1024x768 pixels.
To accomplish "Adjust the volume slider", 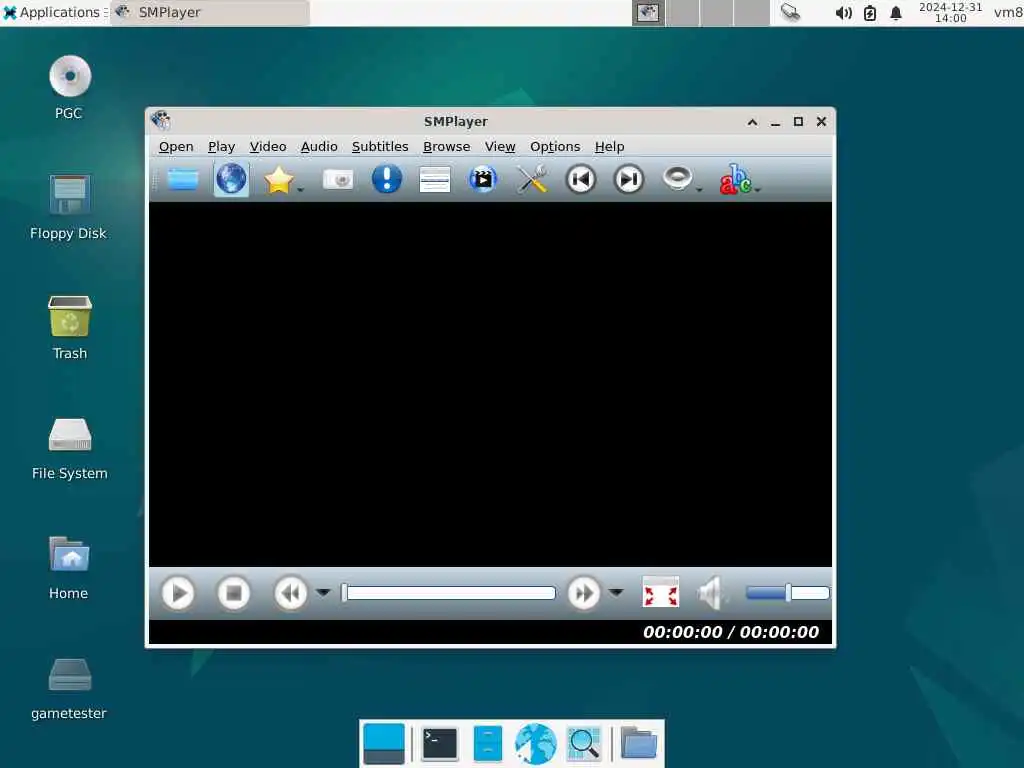I will (788, 593).
